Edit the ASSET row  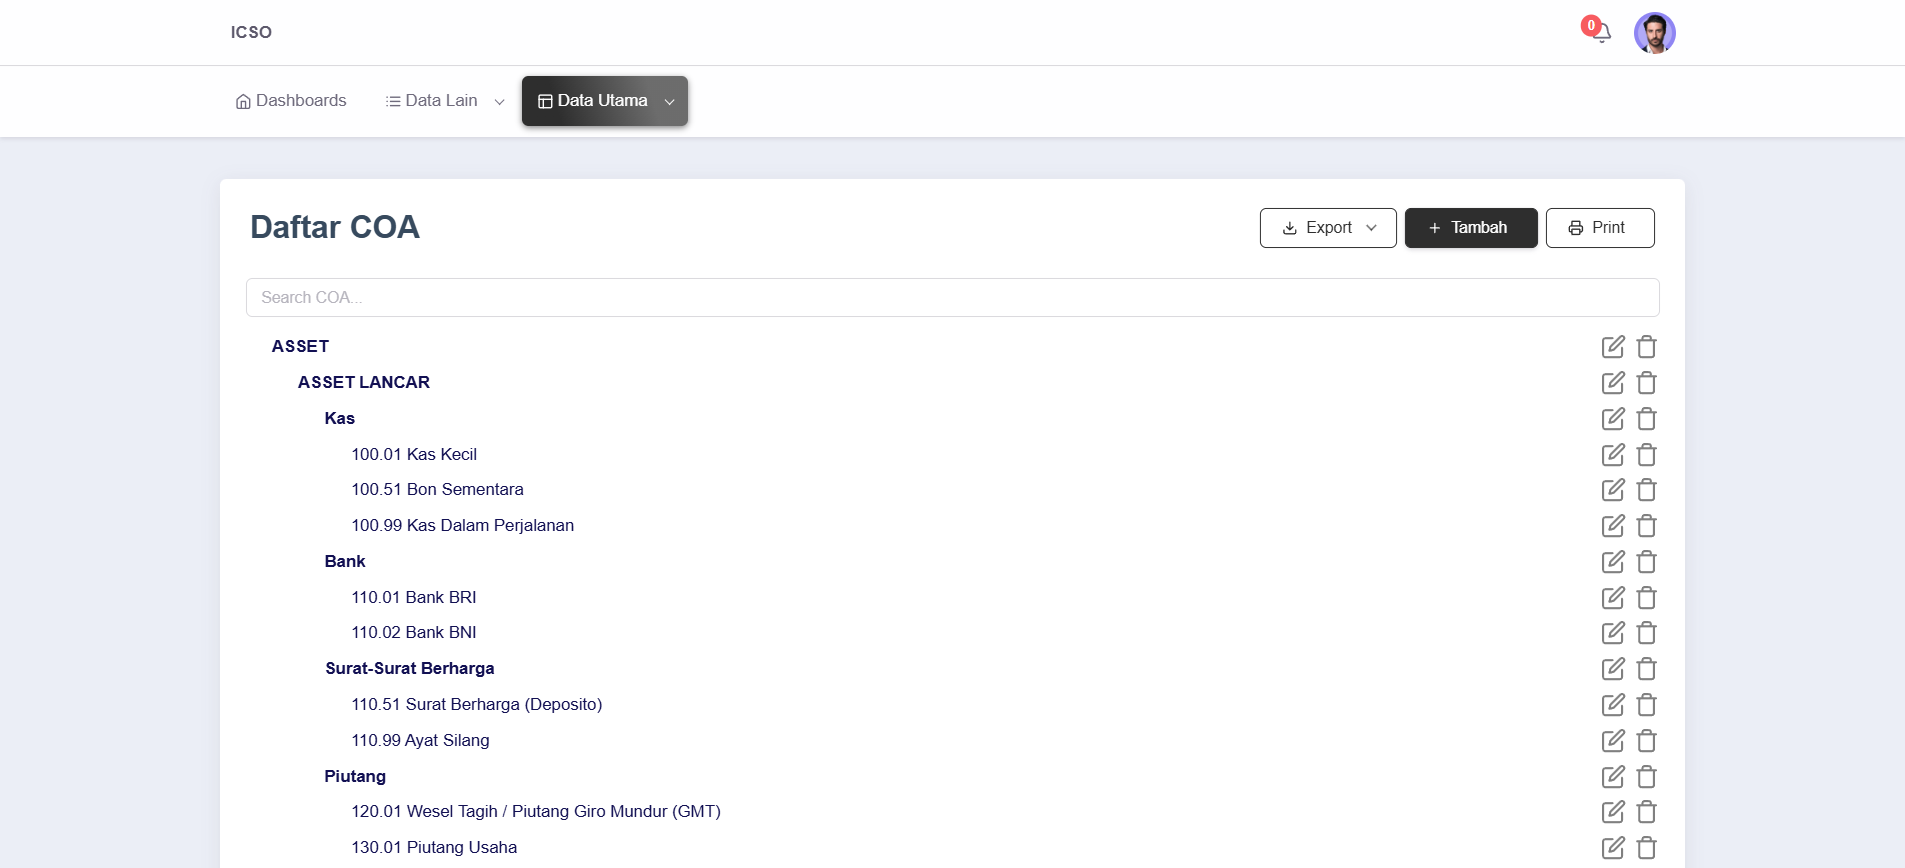[x=1612, y=347]
